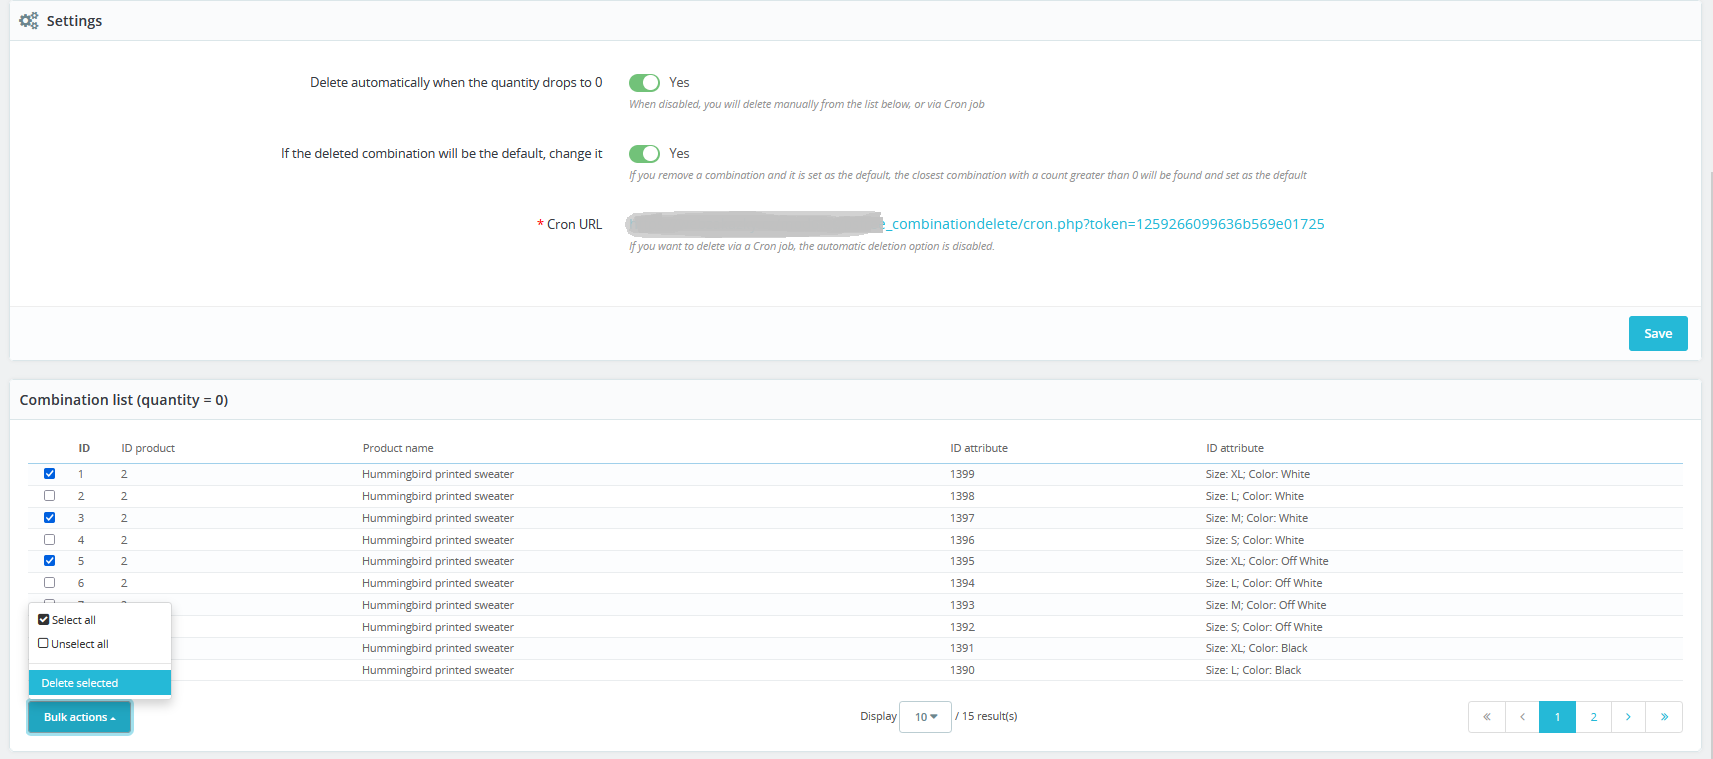Screen dimensions: 1713x759
Task: Click attribute ID 1394 cell
Action: click(x=962, y=583)
